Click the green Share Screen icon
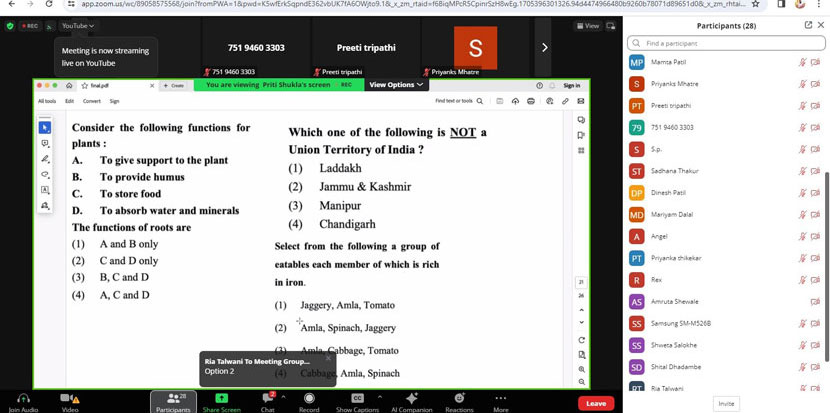The width and height of the screenshot is (830, 413). [x=221, y=398]
